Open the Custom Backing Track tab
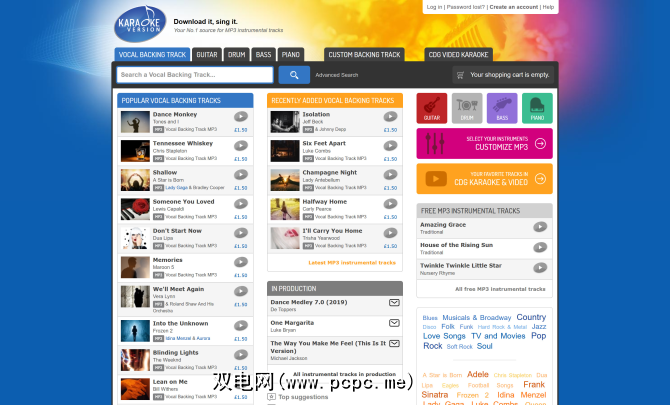The height and width of the screenshot is (405, 670). 364,55
